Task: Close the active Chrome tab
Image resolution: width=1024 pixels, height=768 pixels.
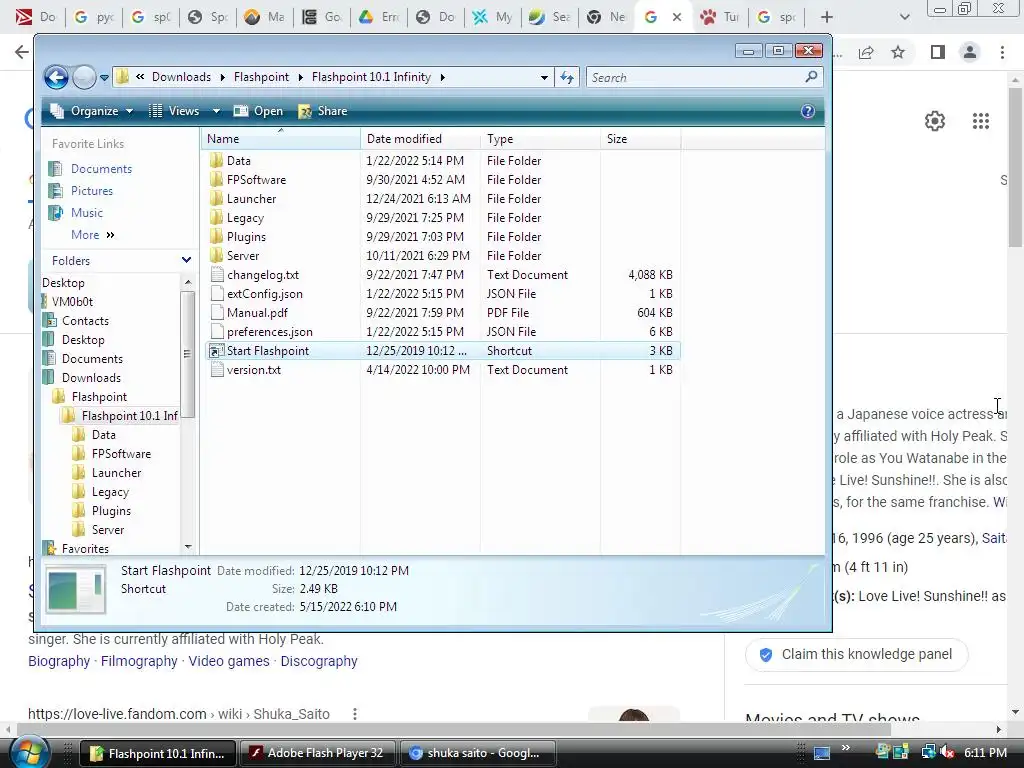Action: (677, 17)
